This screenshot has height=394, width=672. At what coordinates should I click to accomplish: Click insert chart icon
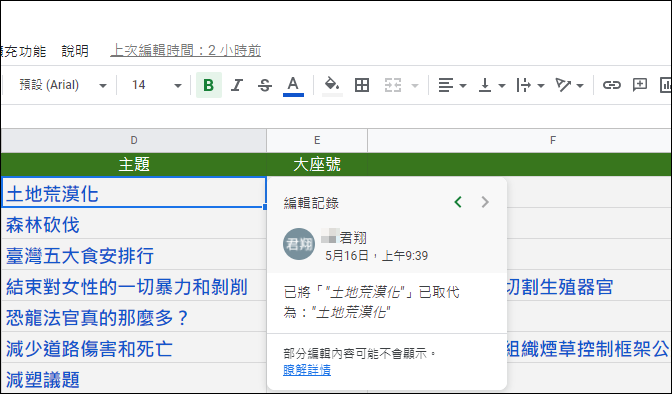(x=666, y=85)
